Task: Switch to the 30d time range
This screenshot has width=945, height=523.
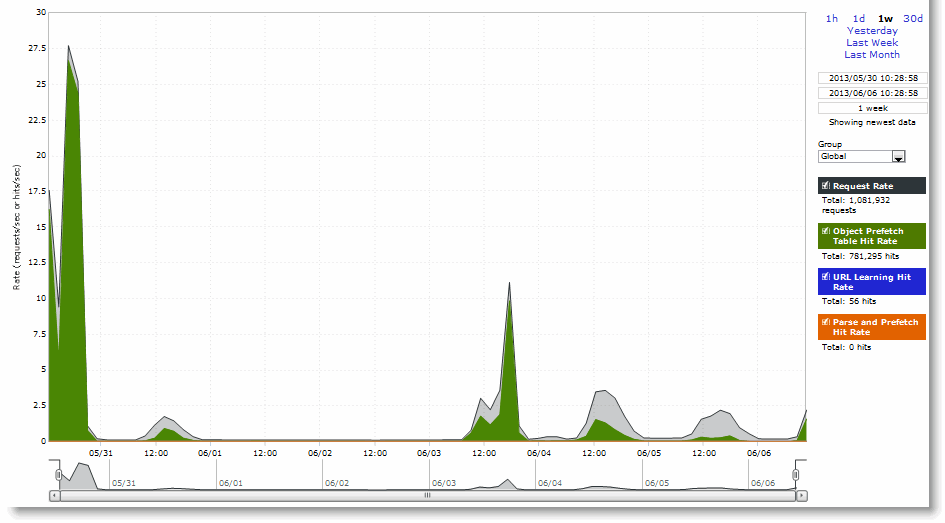Action: pyautogui.click(x=913, y=19)
